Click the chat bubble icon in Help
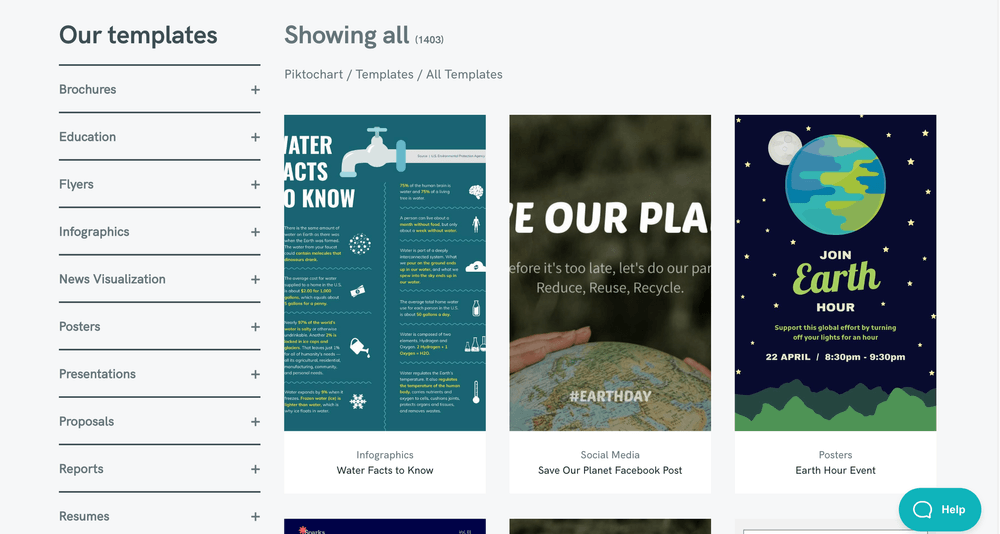This screenshot has height=534, width=1000. (923, 509)
